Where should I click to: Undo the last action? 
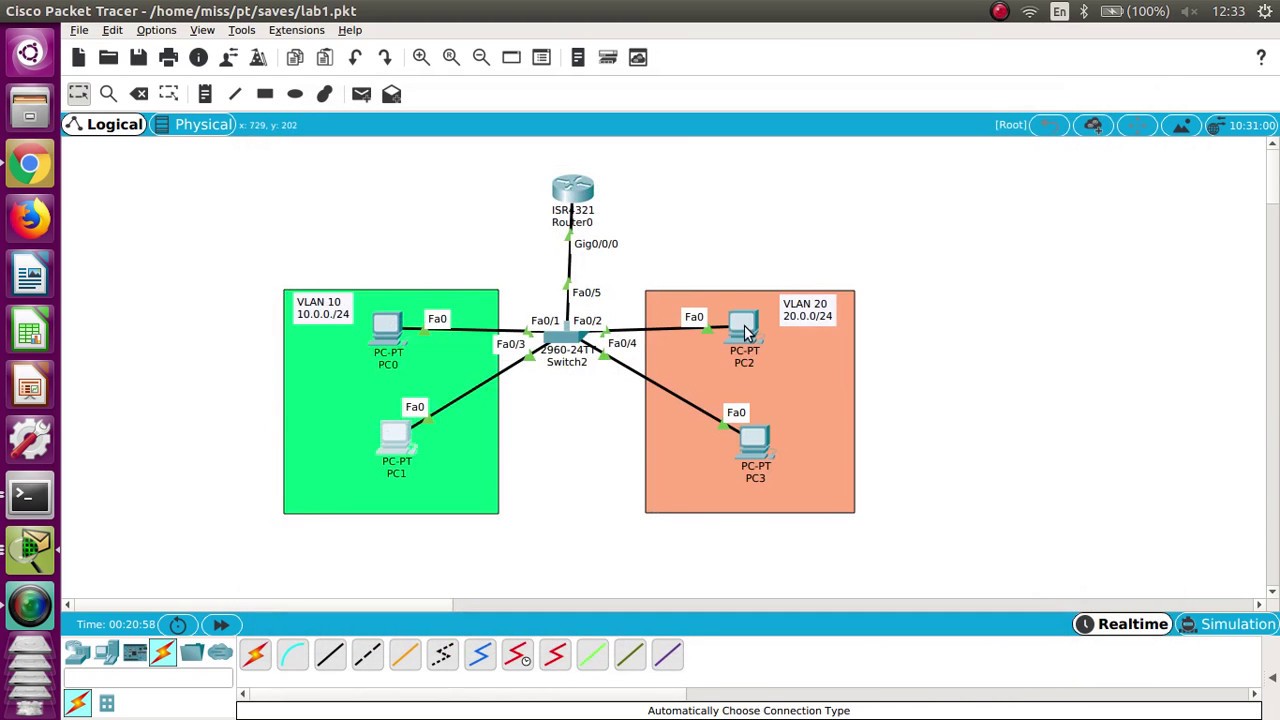point(355,57)
